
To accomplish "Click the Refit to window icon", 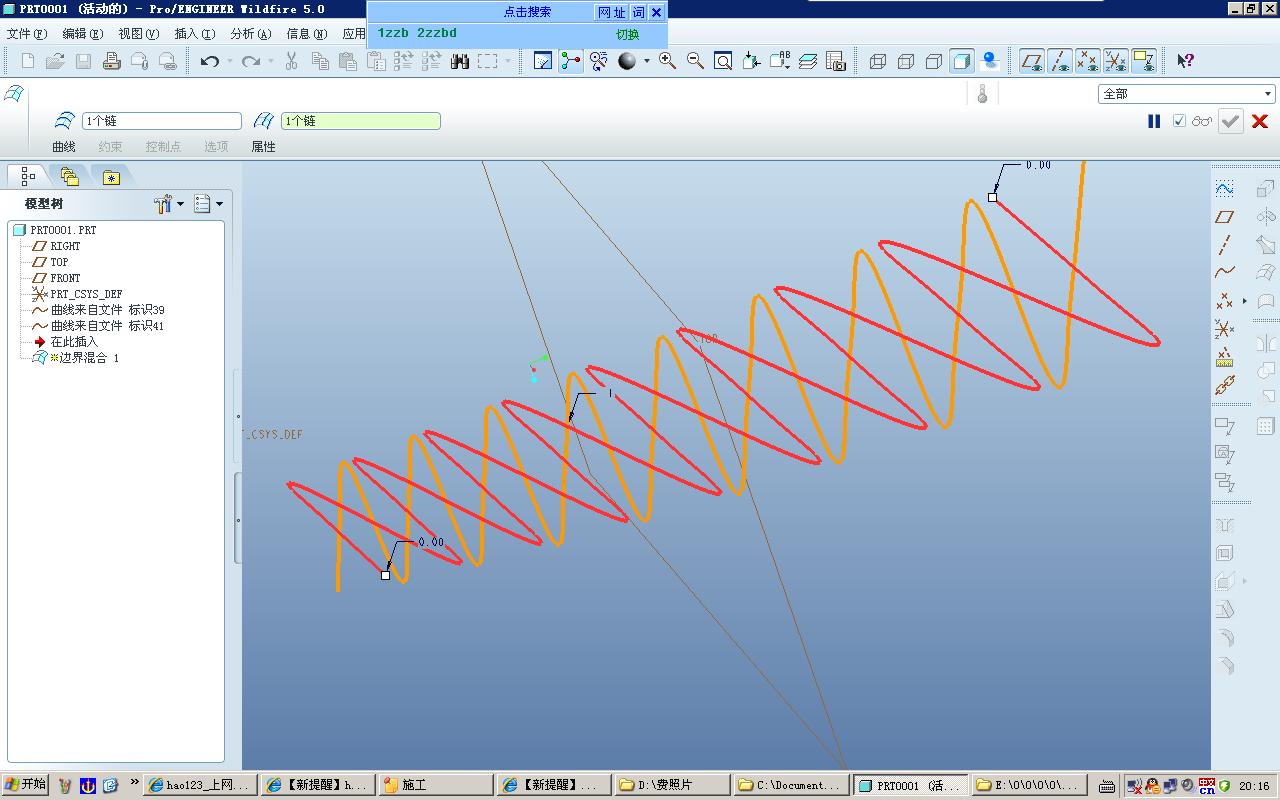I will [723, 61].
